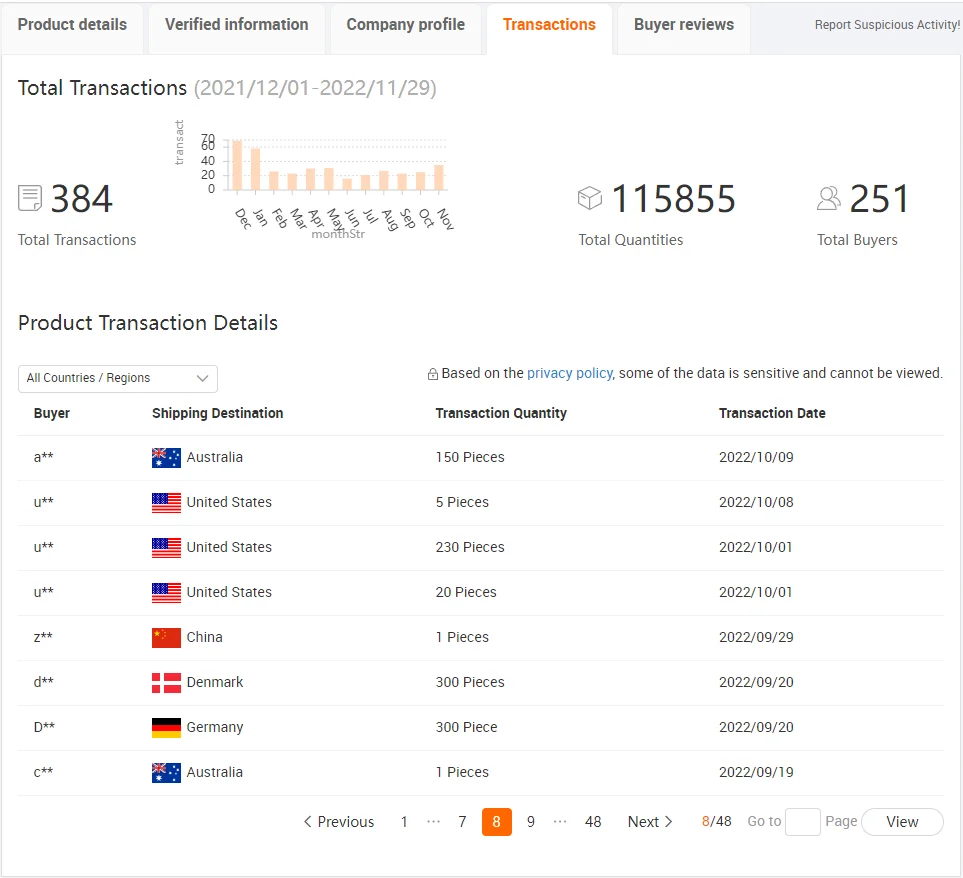Go to Previous page
This screenshot has width=963, height=878.
(x=338, y=822)
